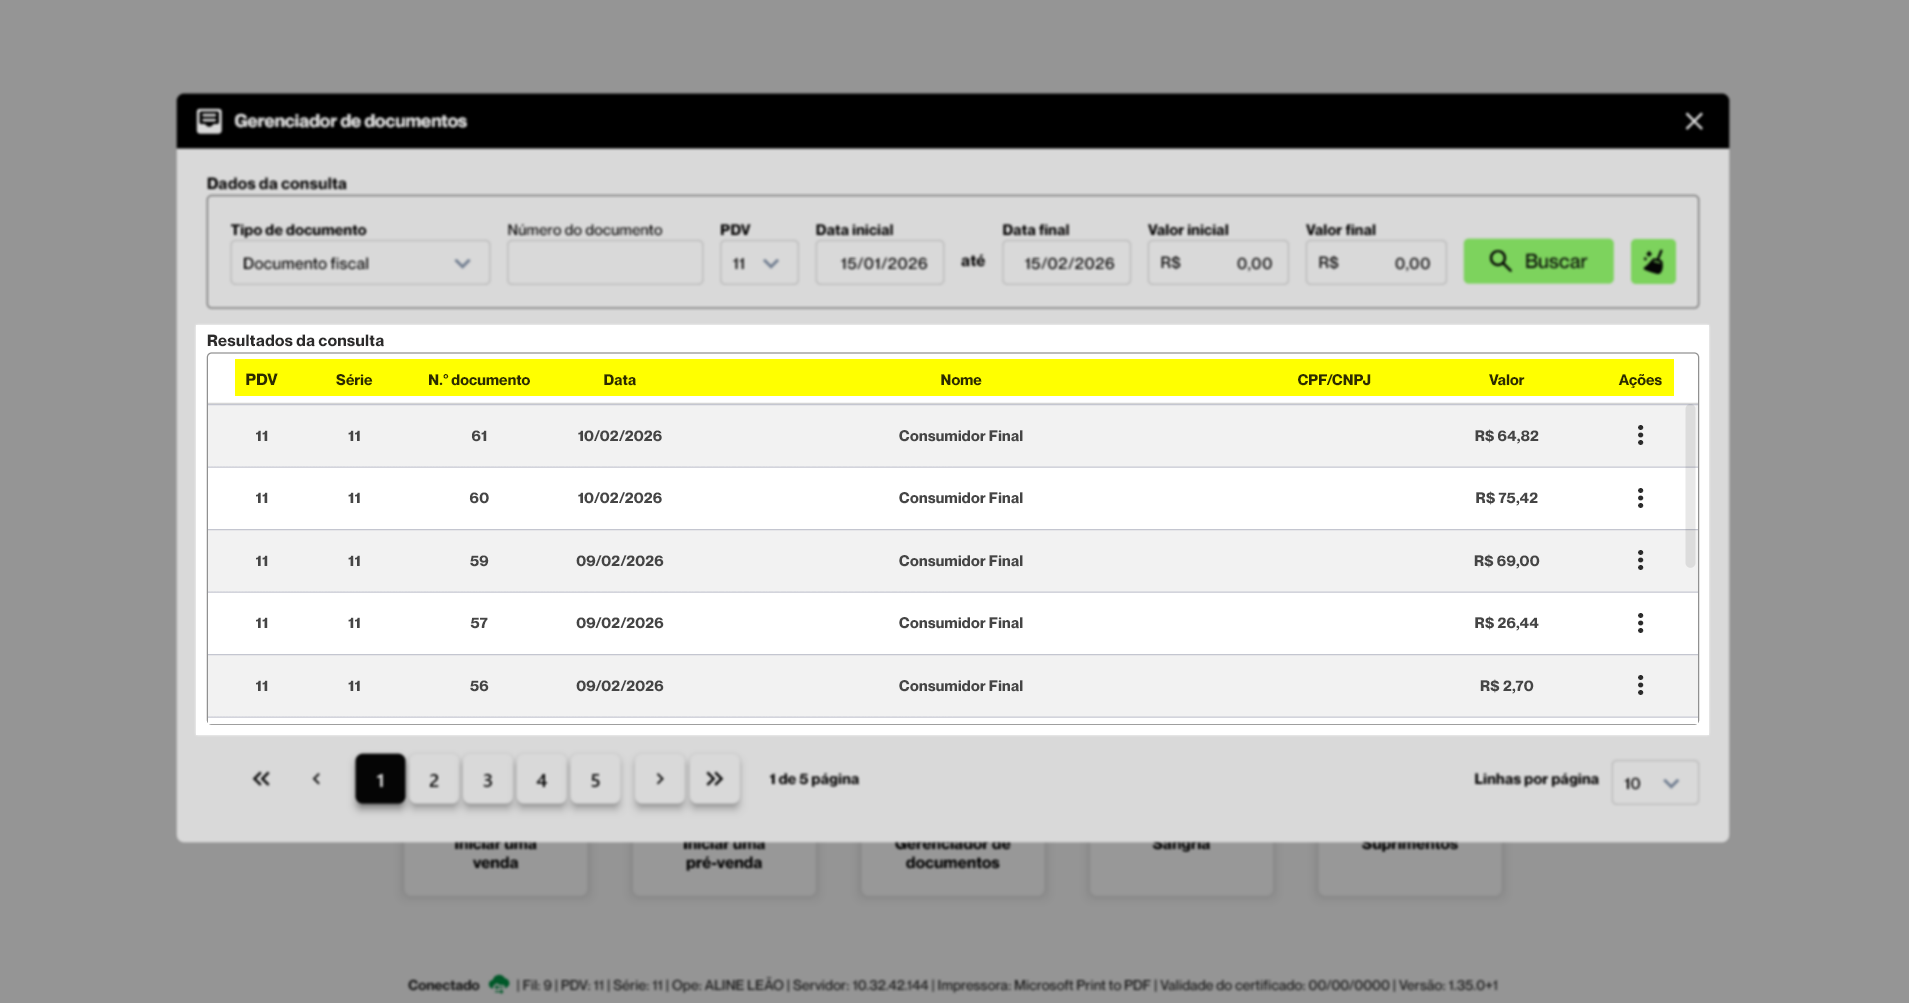The height and width of the screenshot is (1003, 1909).
Task: Close the Gerenciador de documentos dialog
Action: pyautogui.click(x=1693, y=121)
